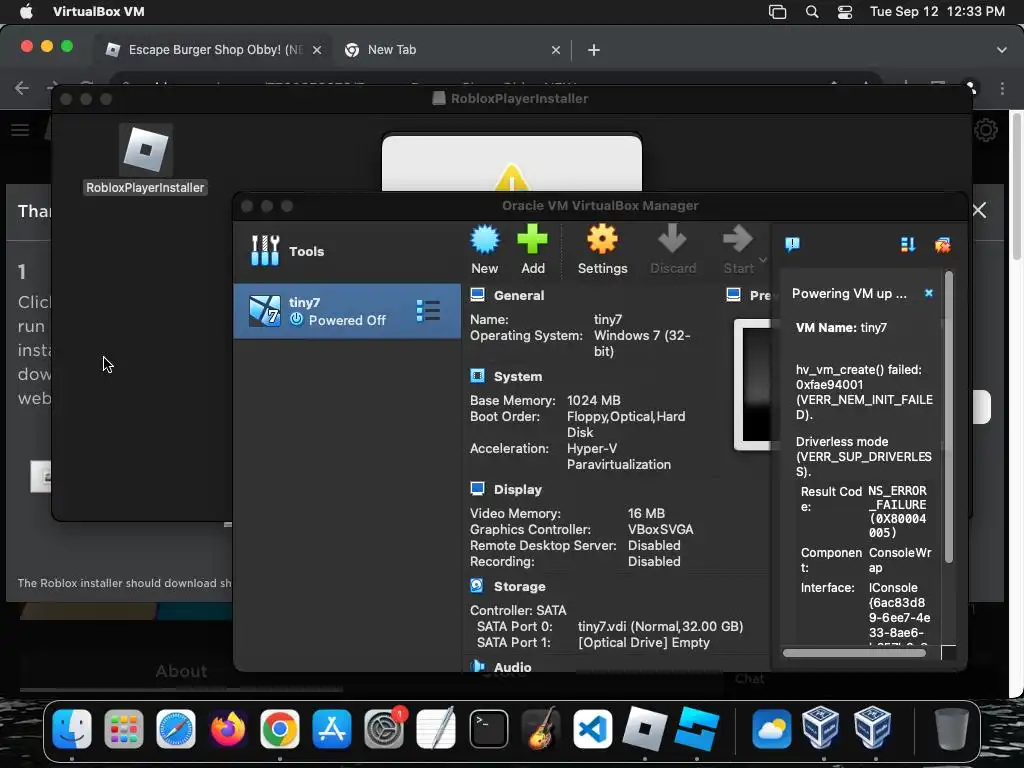Open Google Chrome from the Dock
Viewport: 1024px width, 768px height.
coord(280,729)
